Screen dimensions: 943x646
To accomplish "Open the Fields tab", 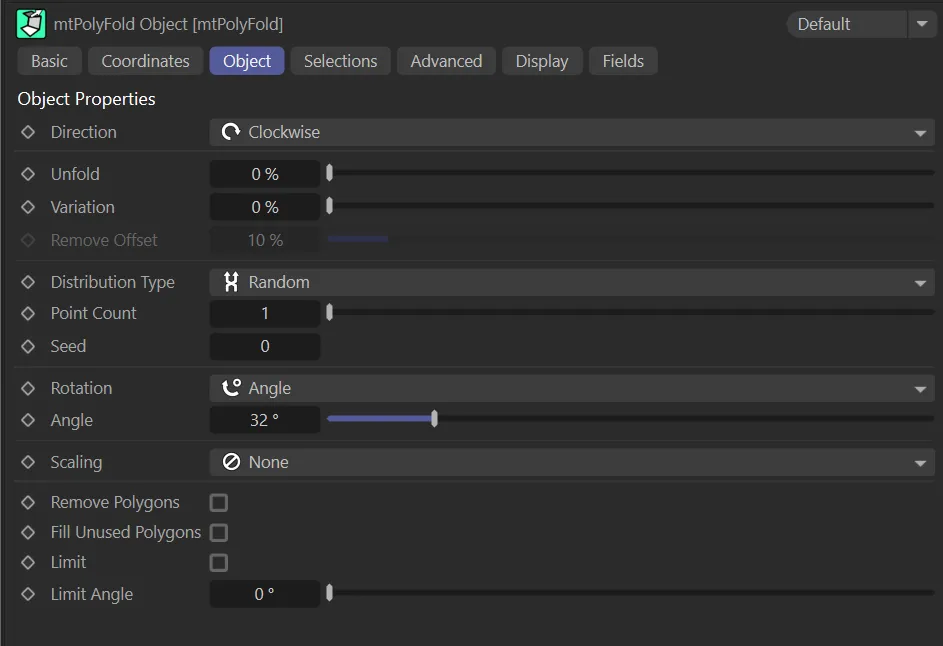I will pos(623,61).
